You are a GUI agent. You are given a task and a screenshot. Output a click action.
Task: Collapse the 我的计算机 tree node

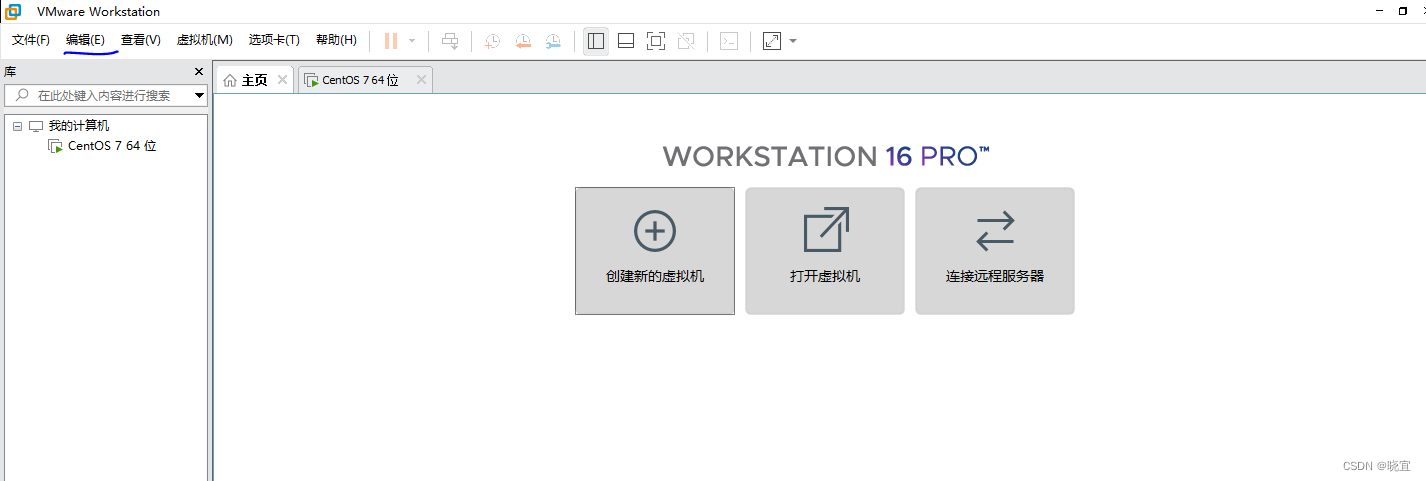coord(17,126)
